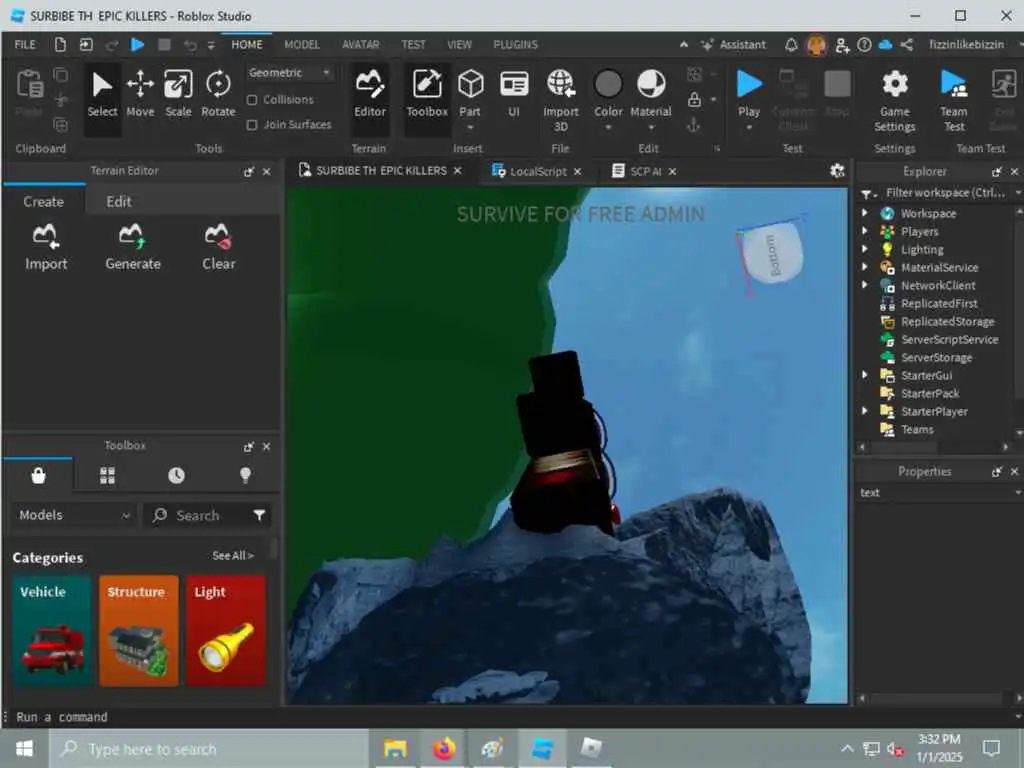Expand the StarterPlayer node

tap(865, 411)
